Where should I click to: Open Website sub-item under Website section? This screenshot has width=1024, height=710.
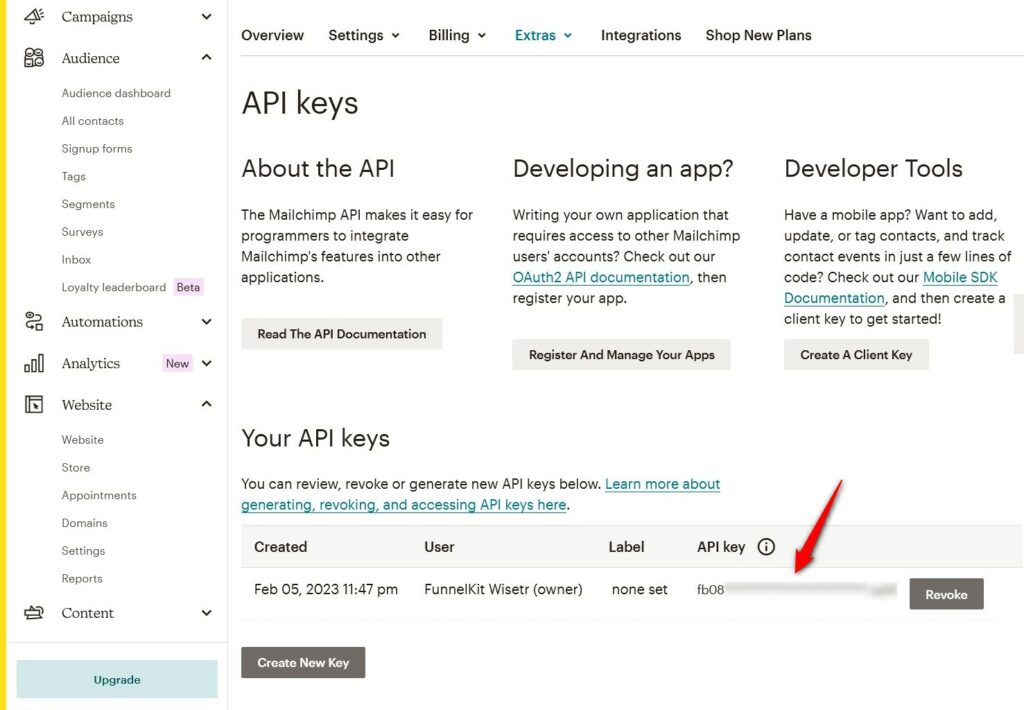click(82, 440)
